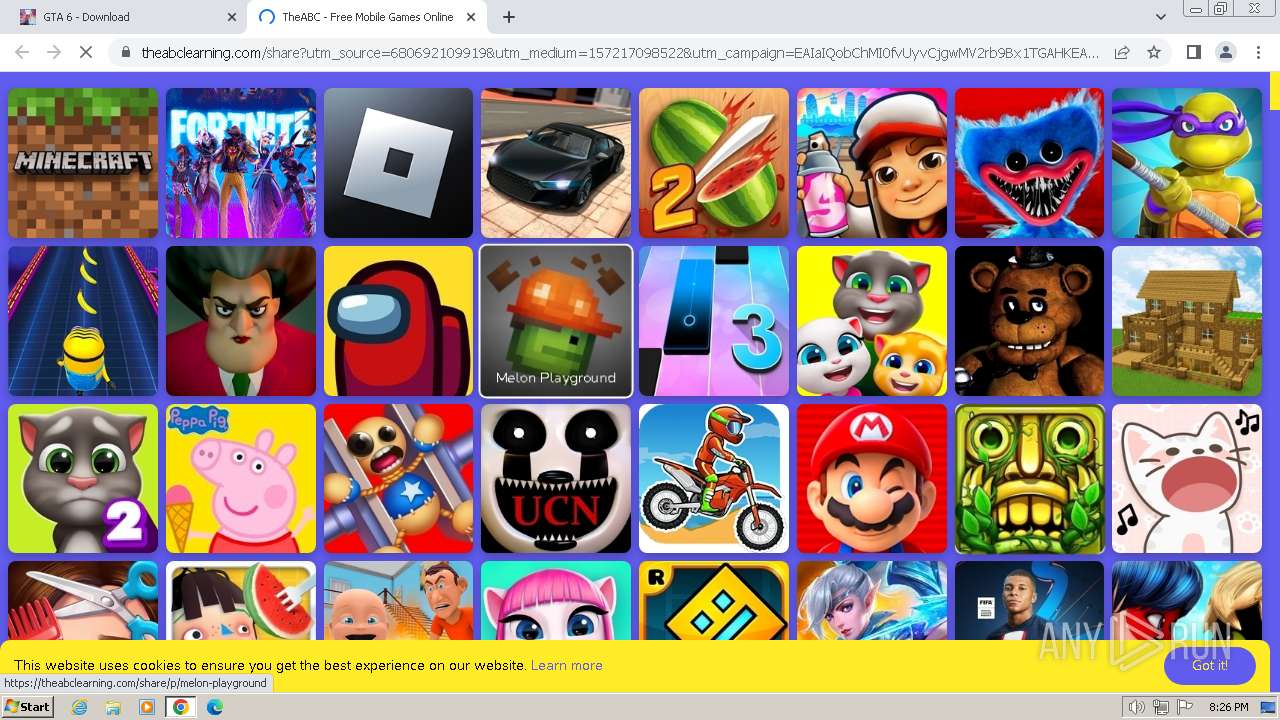Open the Geometry Dash tile
Image resolution: width=1280 pixels, height=720 pixels.
point(714,600)
